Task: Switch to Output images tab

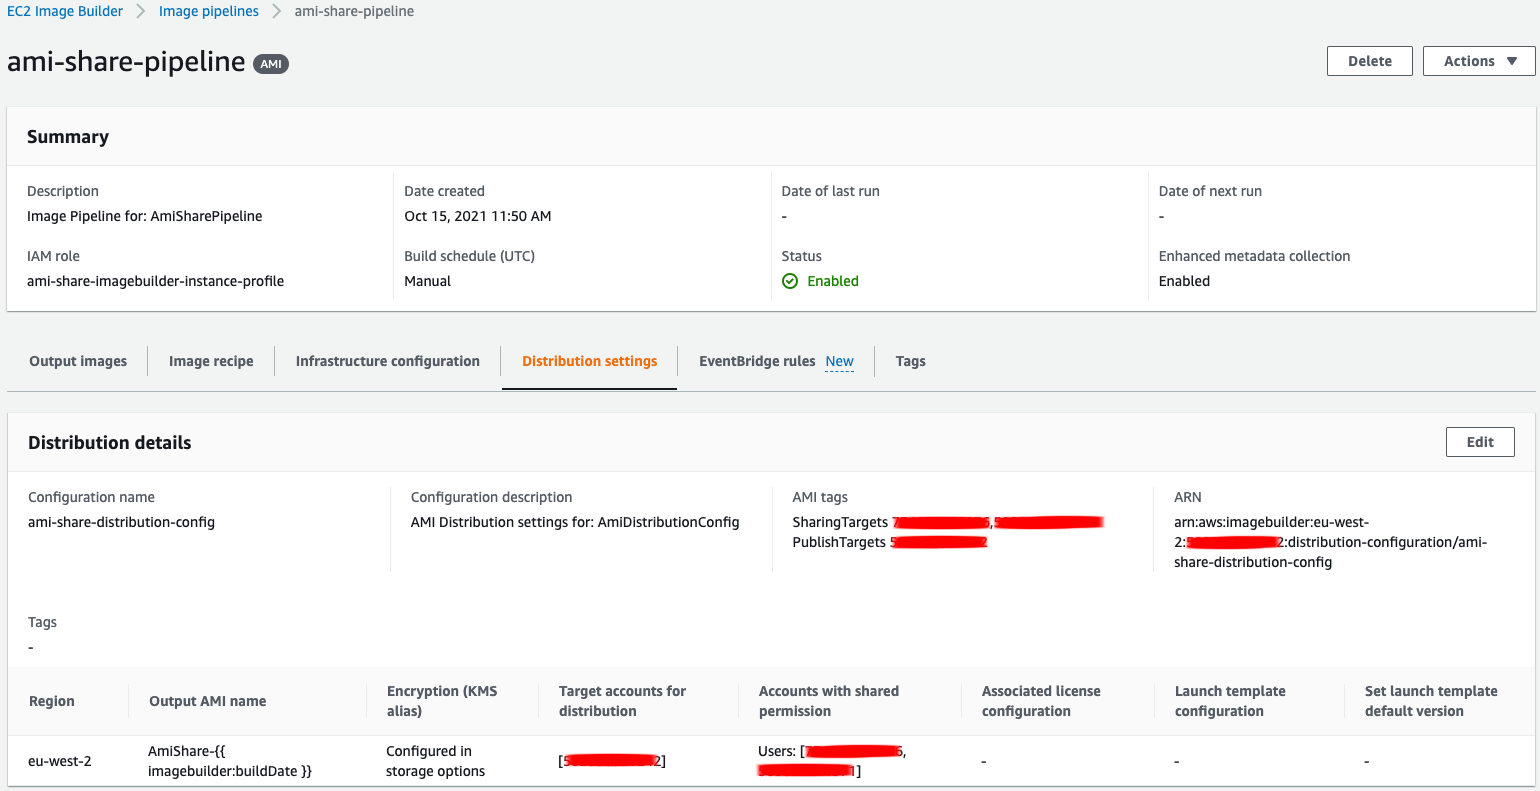Action: 78,361
